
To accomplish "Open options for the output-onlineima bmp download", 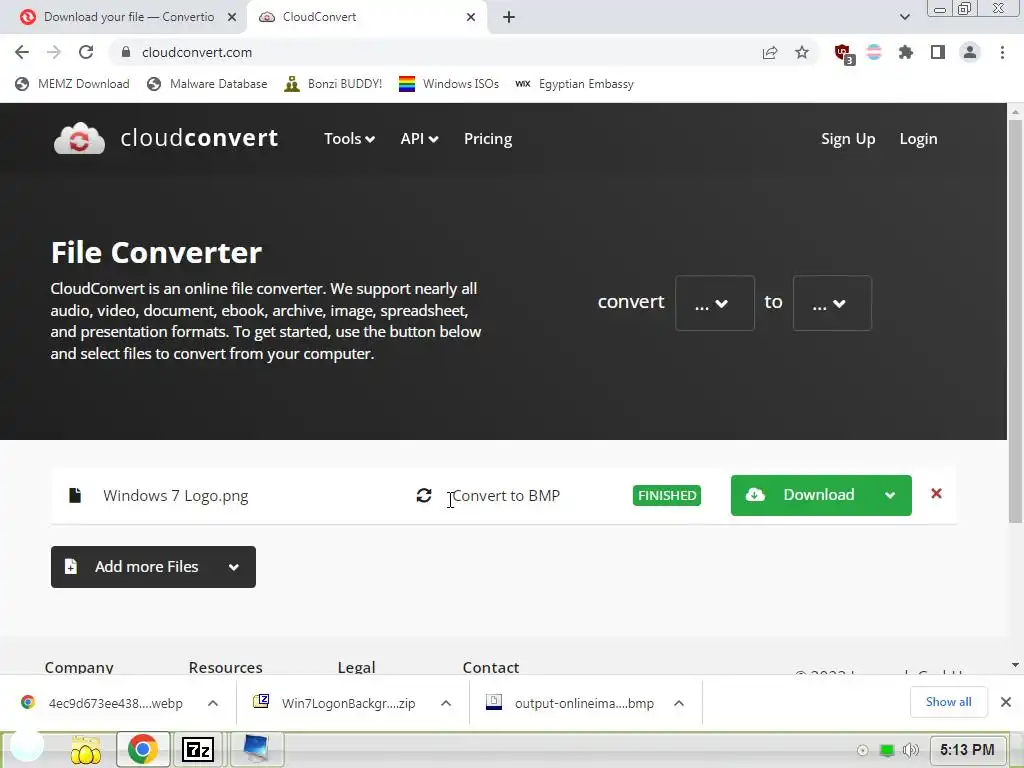I will 679,703.
